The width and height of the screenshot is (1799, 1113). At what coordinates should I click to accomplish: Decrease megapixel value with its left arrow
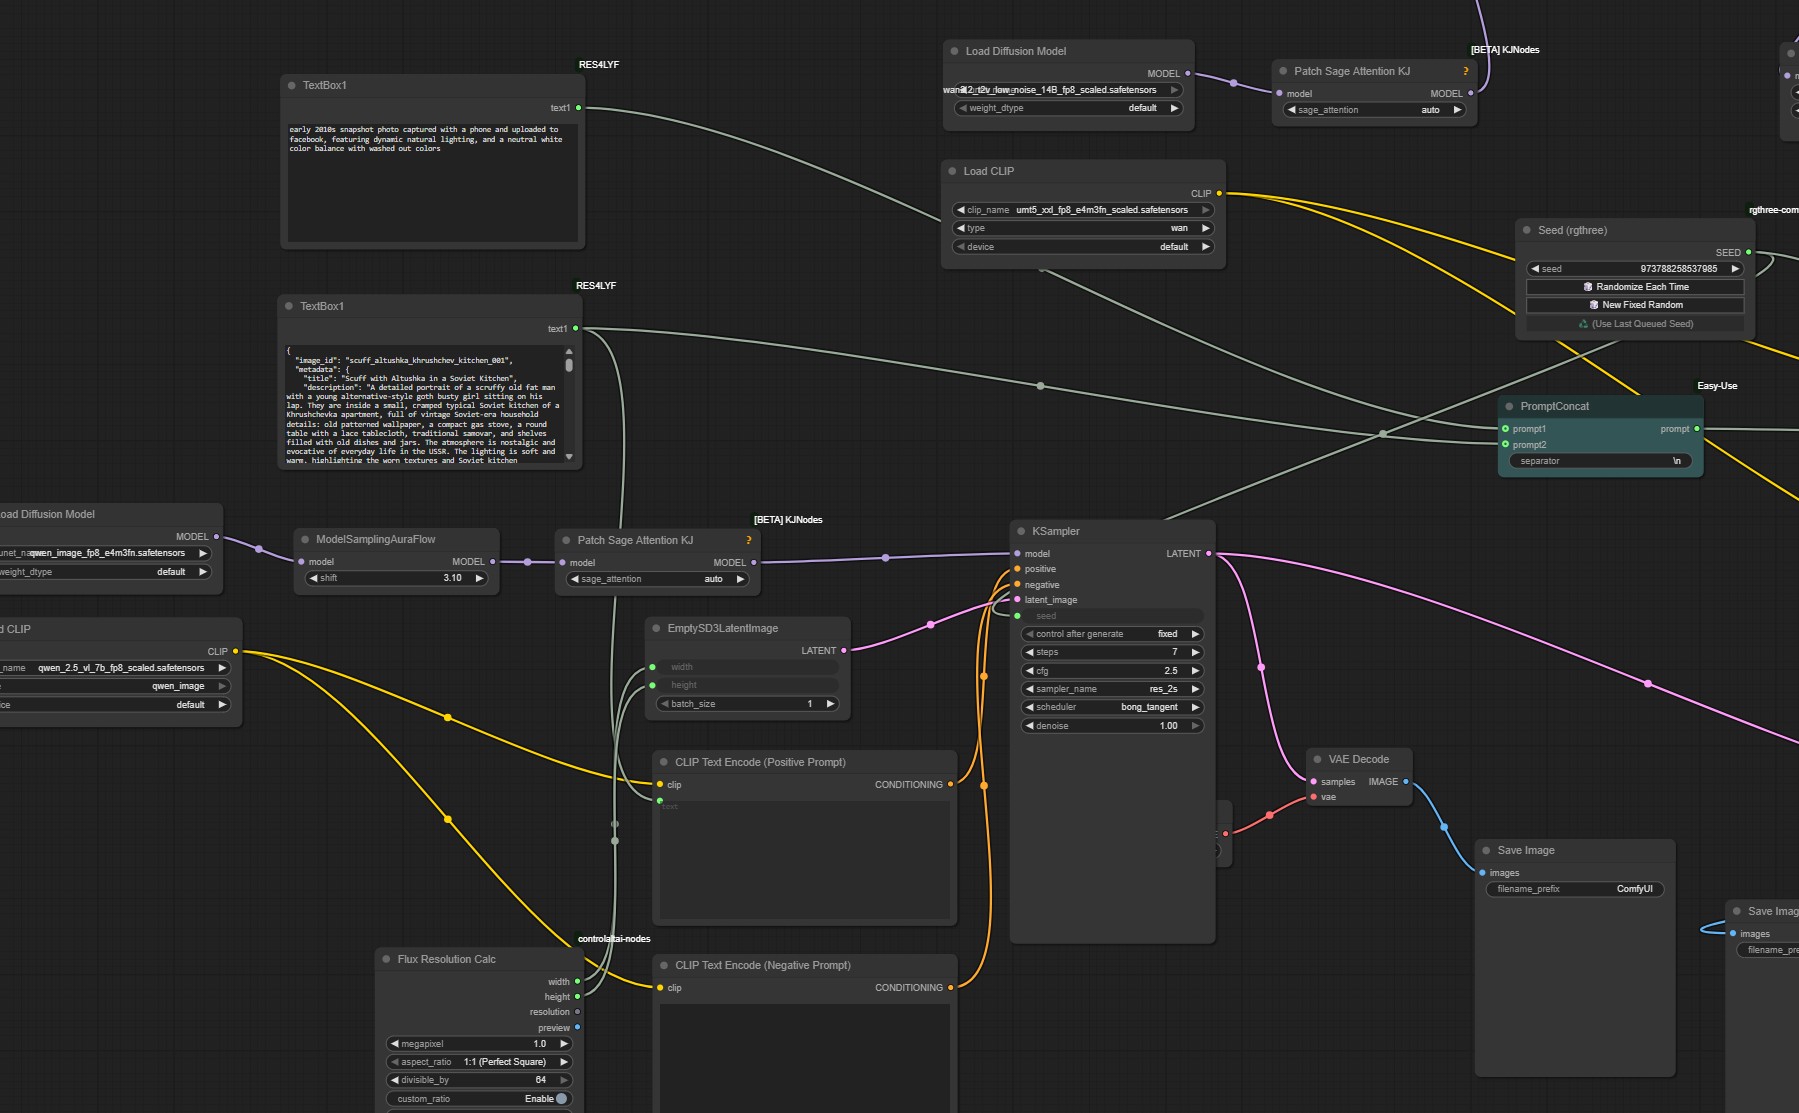[x=395, y=1044]
